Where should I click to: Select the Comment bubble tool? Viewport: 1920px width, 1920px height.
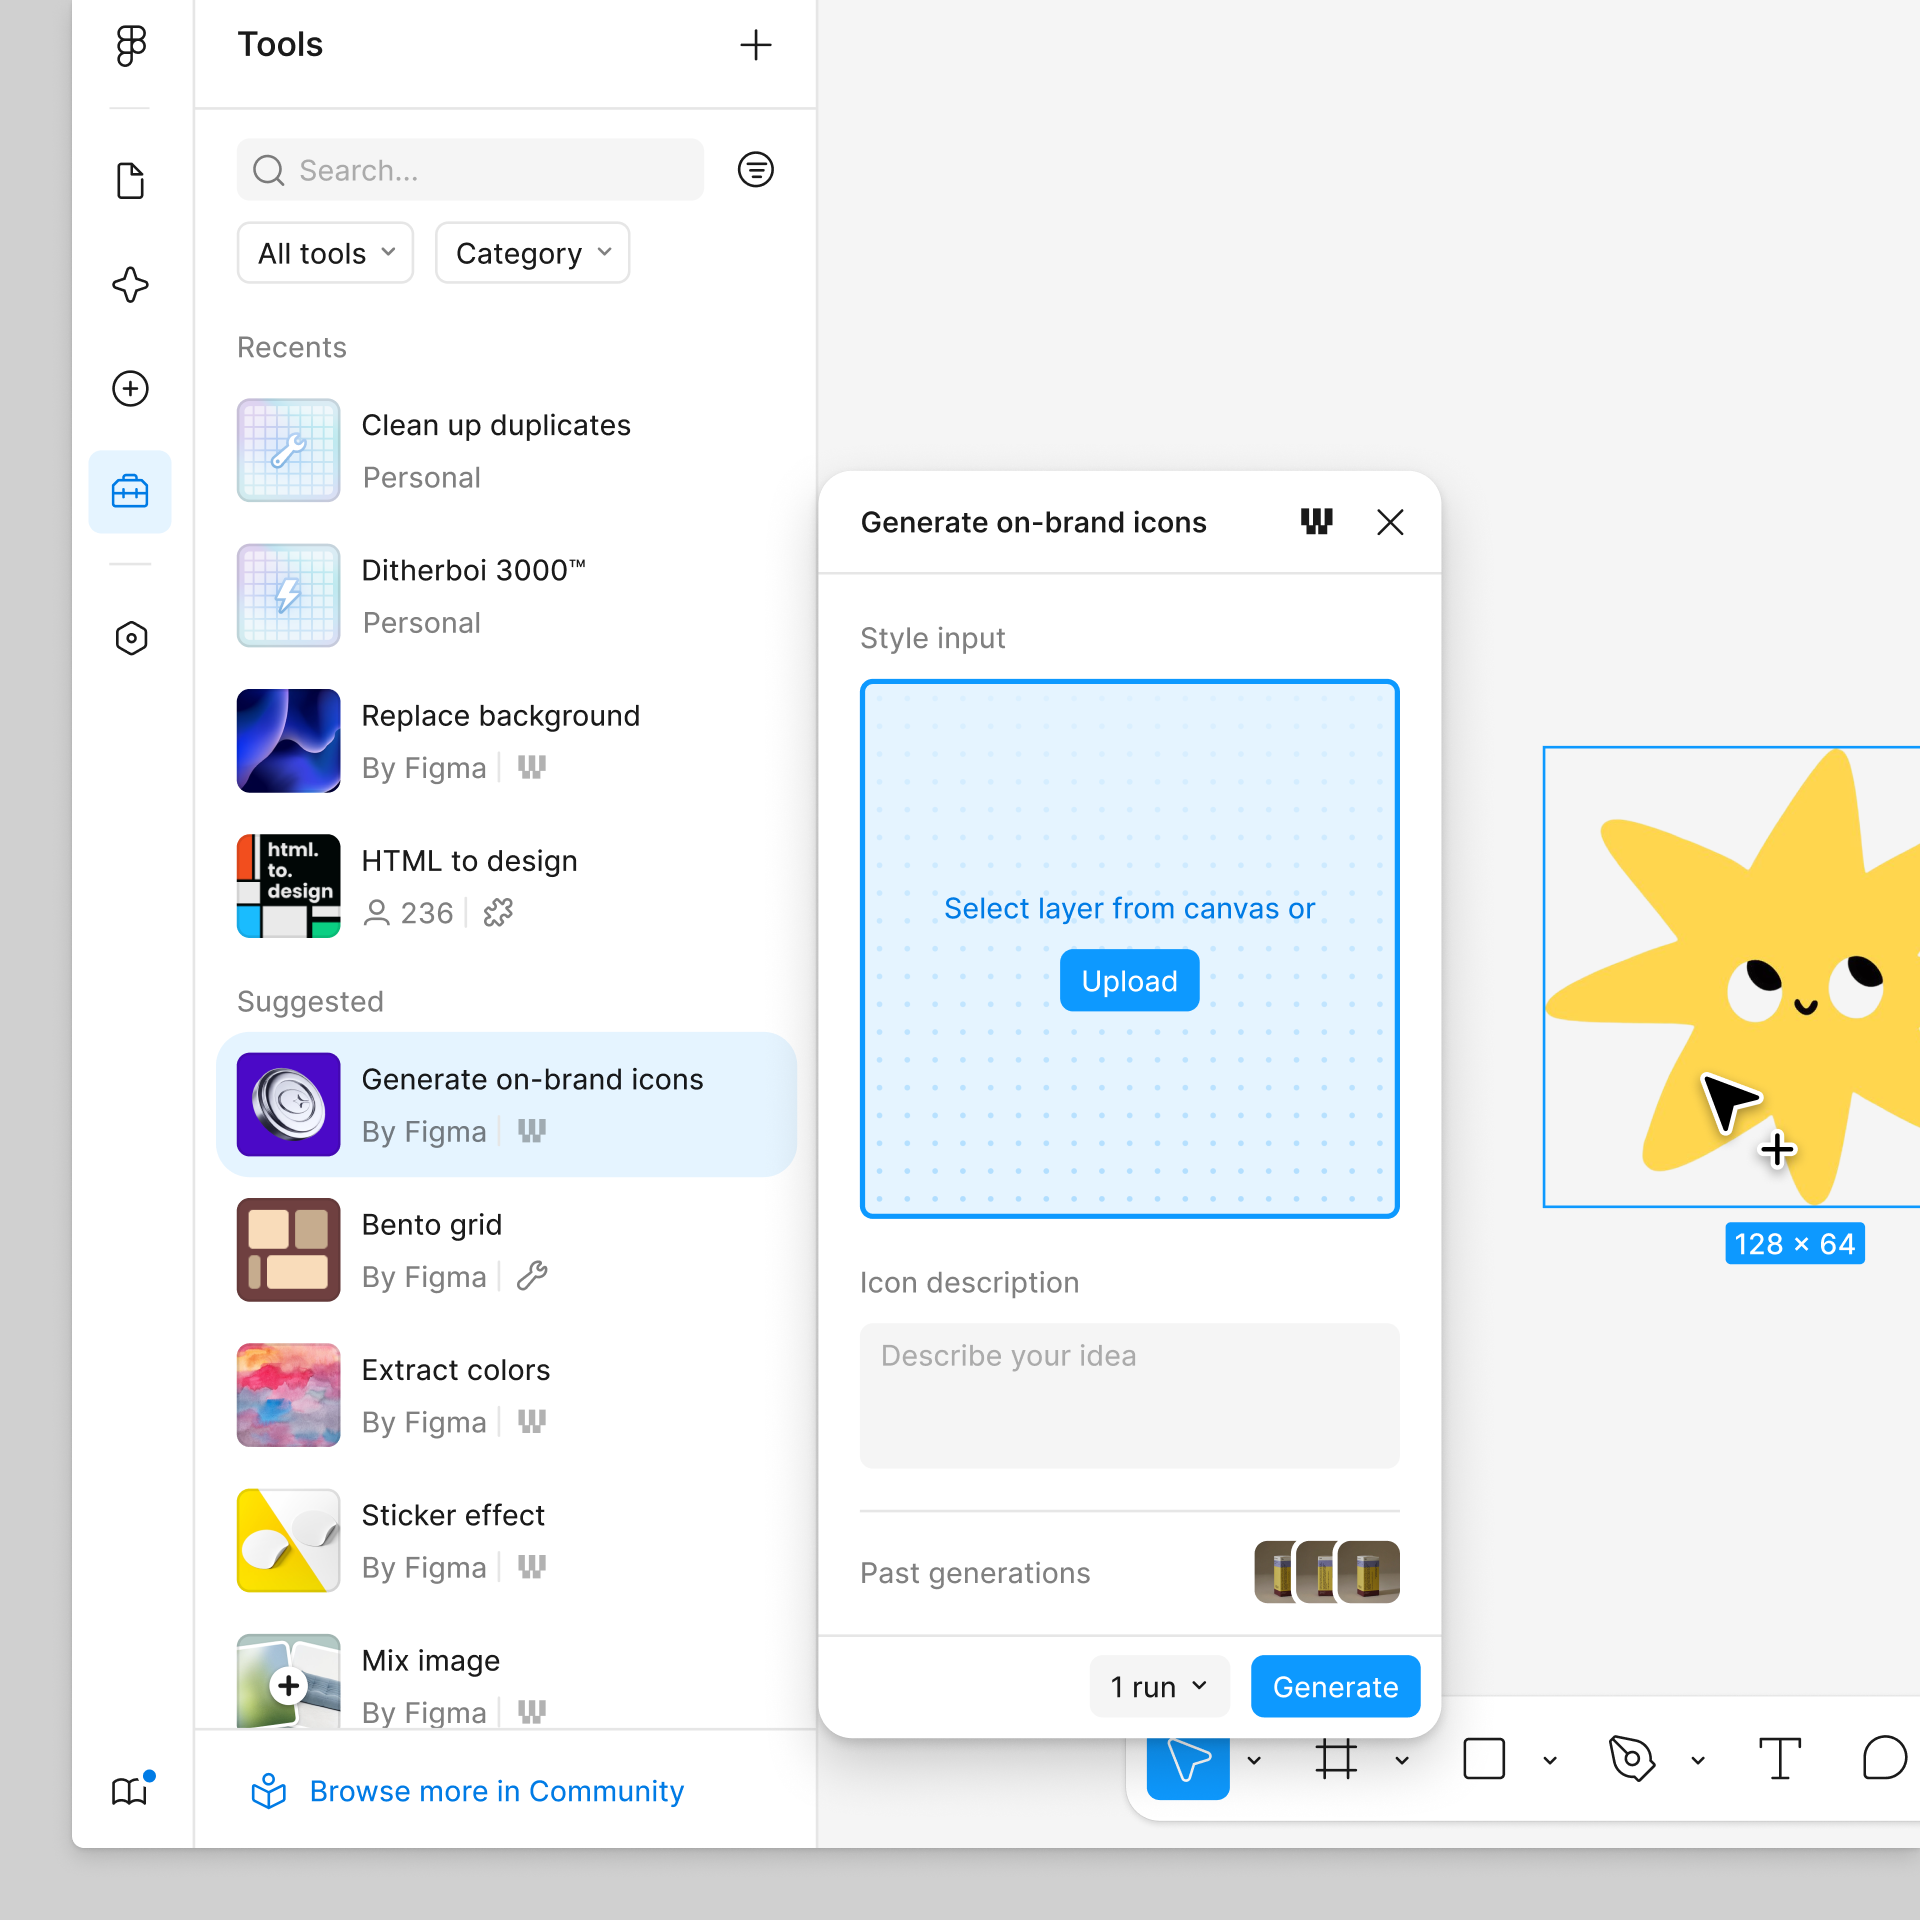coord(1886,1759)
